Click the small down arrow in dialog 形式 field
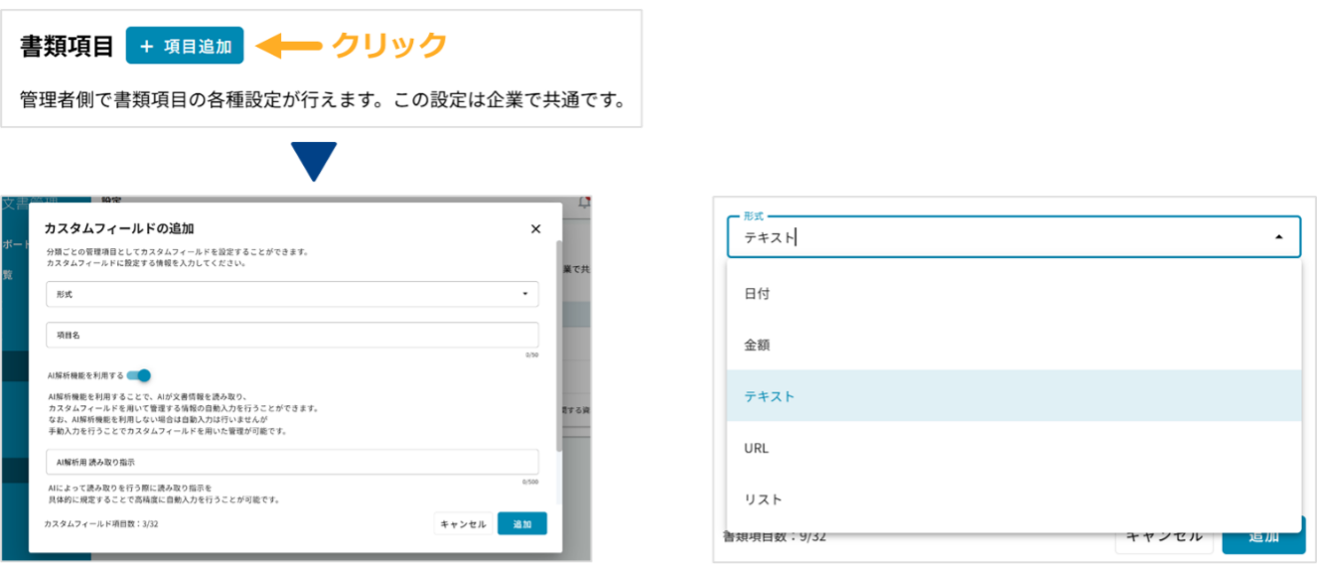The width and height of the screenshot is (1320, 568). tap(525, 294)
